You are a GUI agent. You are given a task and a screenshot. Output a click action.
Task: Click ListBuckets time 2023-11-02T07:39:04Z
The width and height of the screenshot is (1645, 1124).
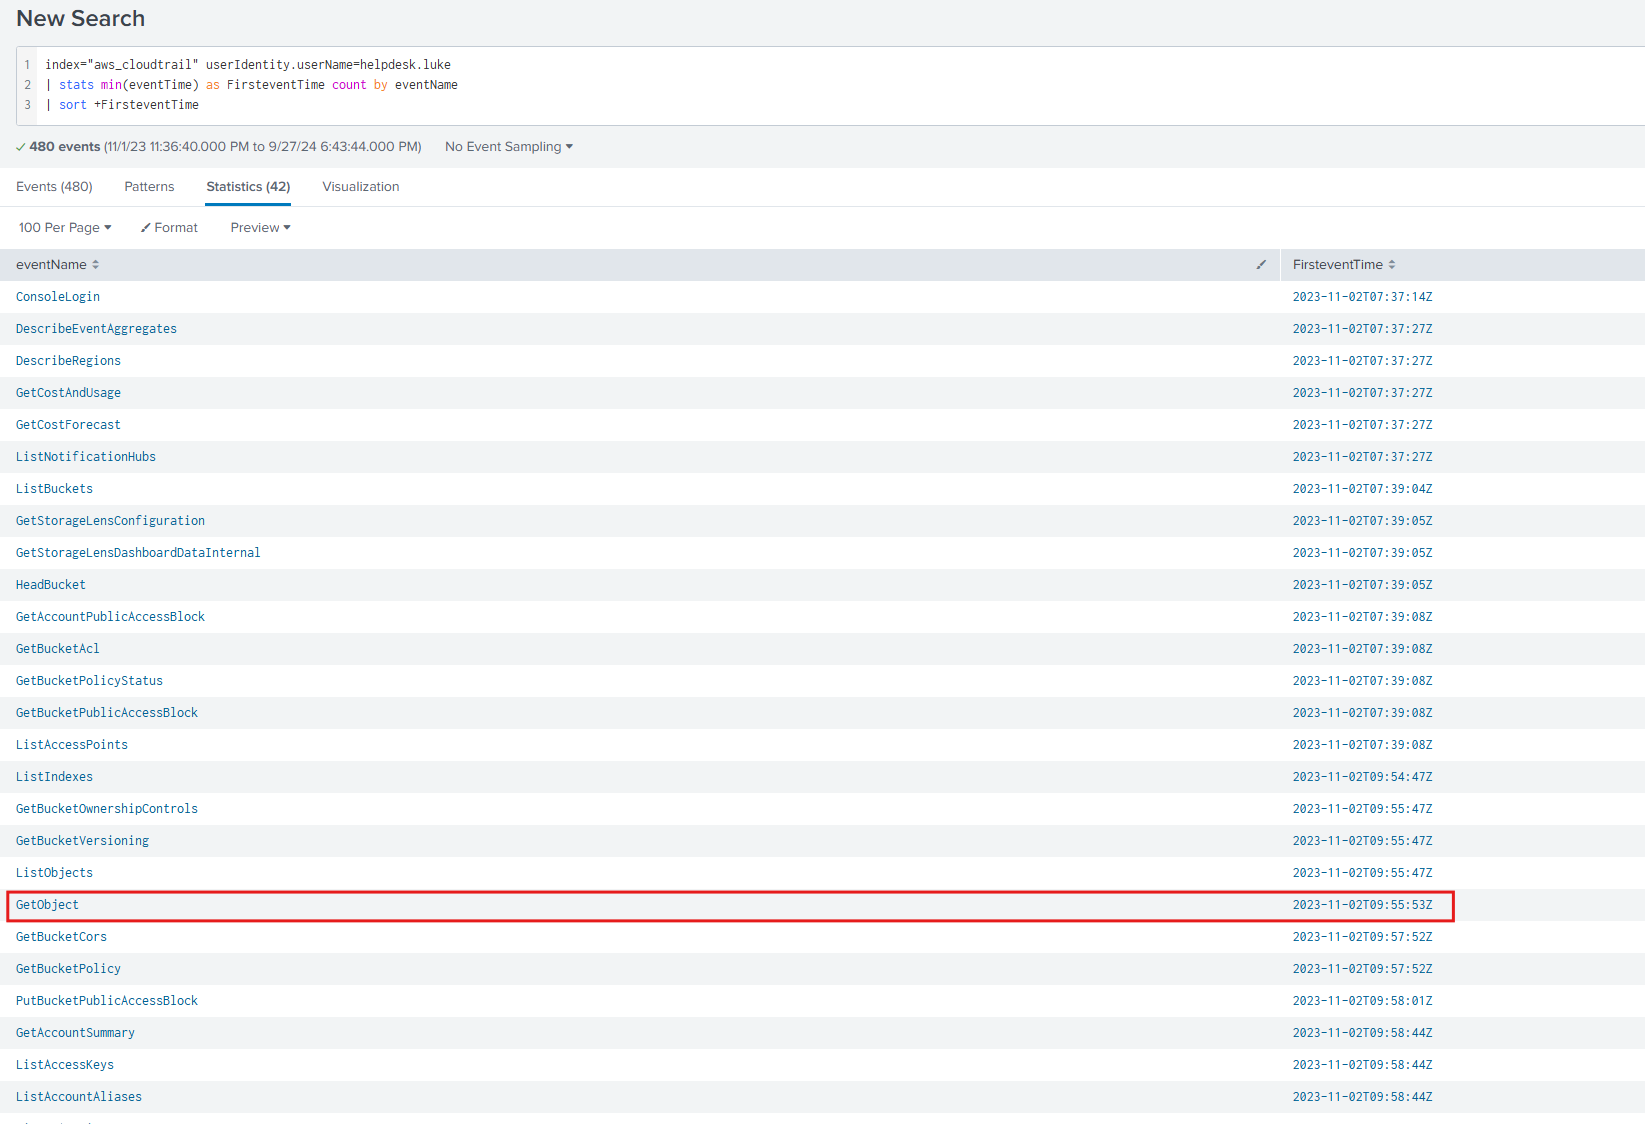click(1362, 489)
